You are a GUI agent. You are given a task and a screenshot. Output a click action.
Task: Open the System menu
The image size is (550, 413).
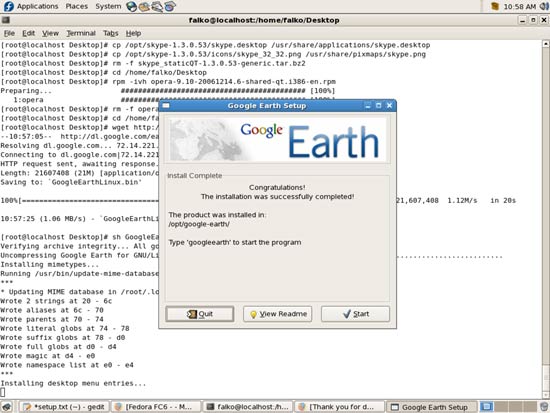pyautogui.click(x=108, y=6)
